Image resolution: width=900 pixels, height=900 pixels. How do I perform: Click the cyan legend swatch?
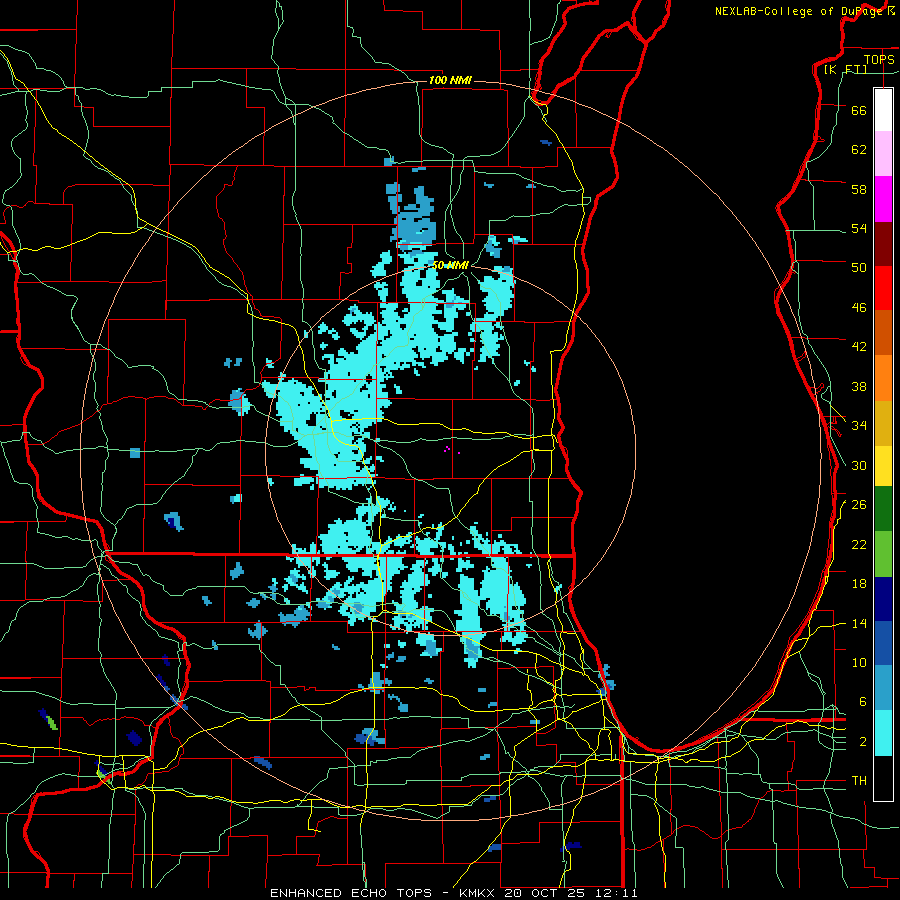pos(883,733)
